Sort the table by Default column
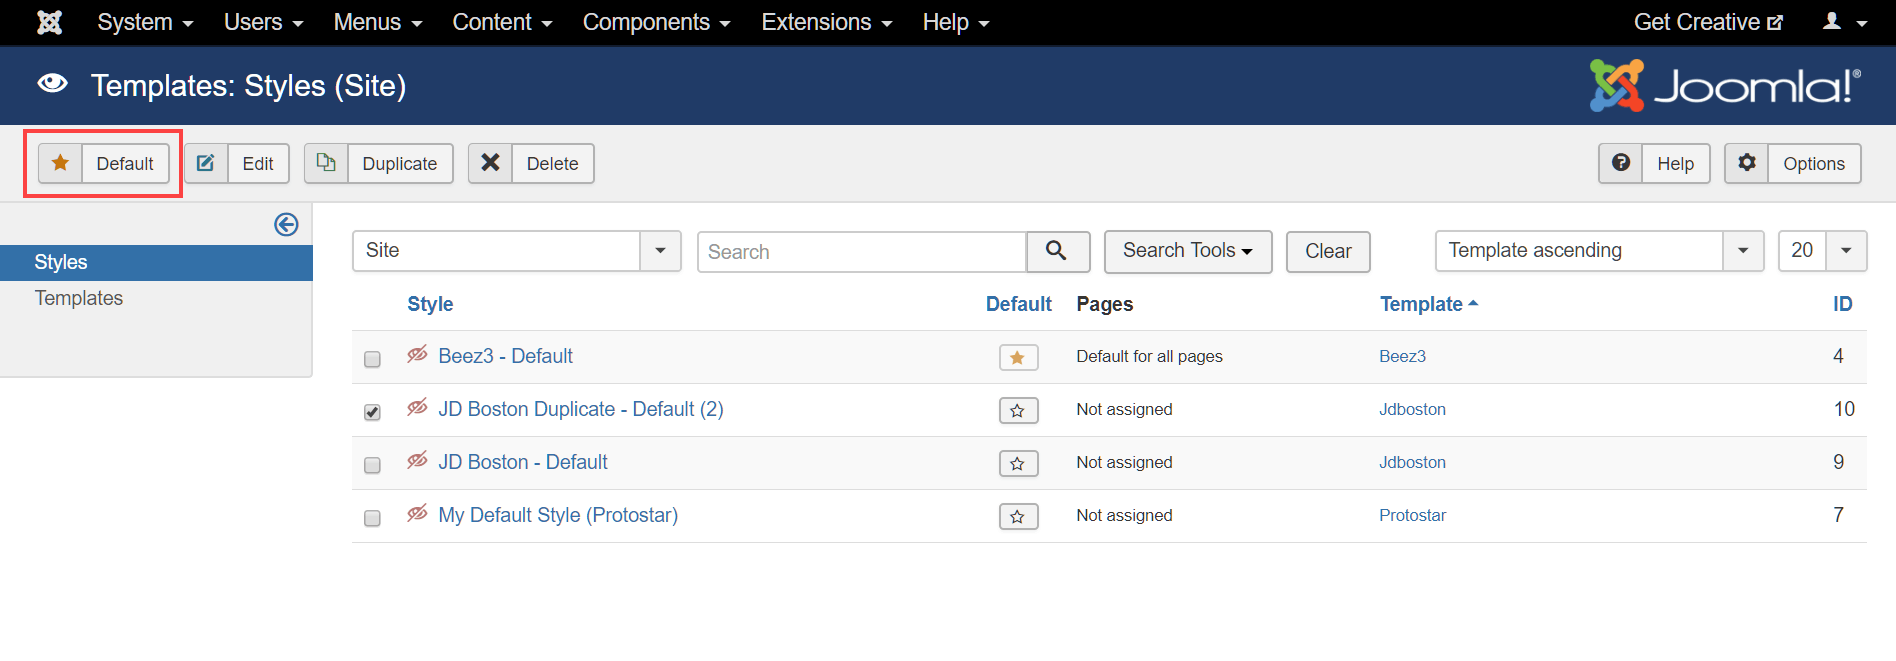This screenshot has height=661, width=1896. coord(1018,304)
